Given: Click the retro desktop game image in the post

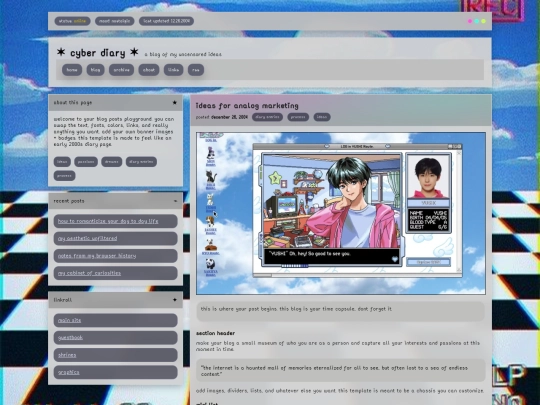Looking at the screenshot, I should pyautogui.click(x=341, y=214).
